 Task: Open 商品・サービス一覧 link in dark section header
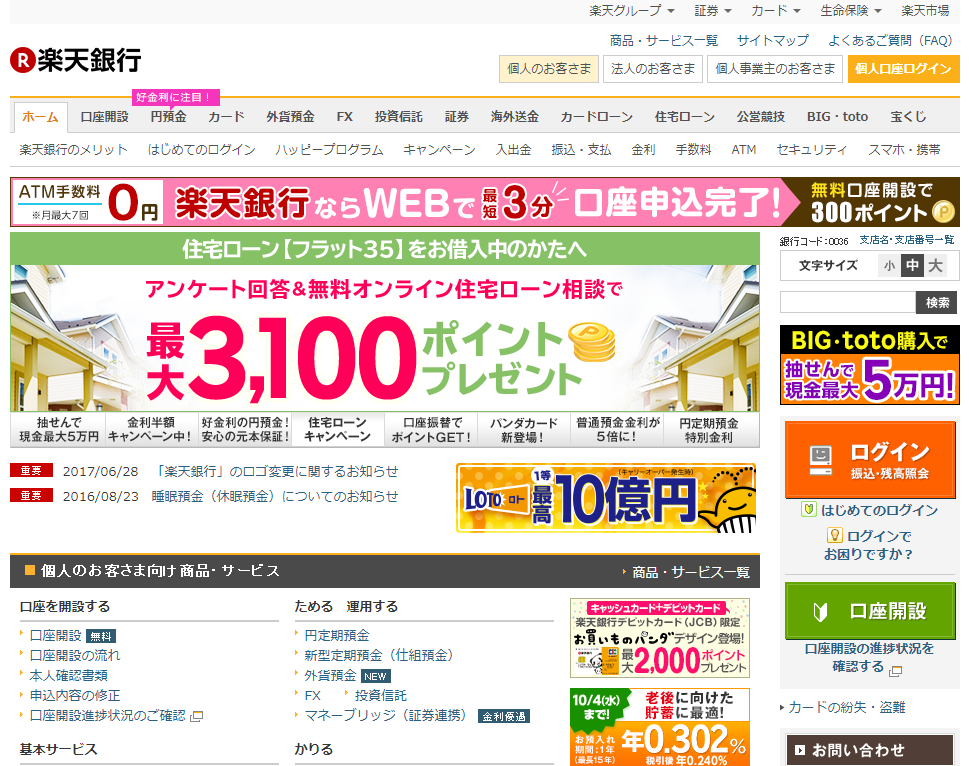coord(690,572)
